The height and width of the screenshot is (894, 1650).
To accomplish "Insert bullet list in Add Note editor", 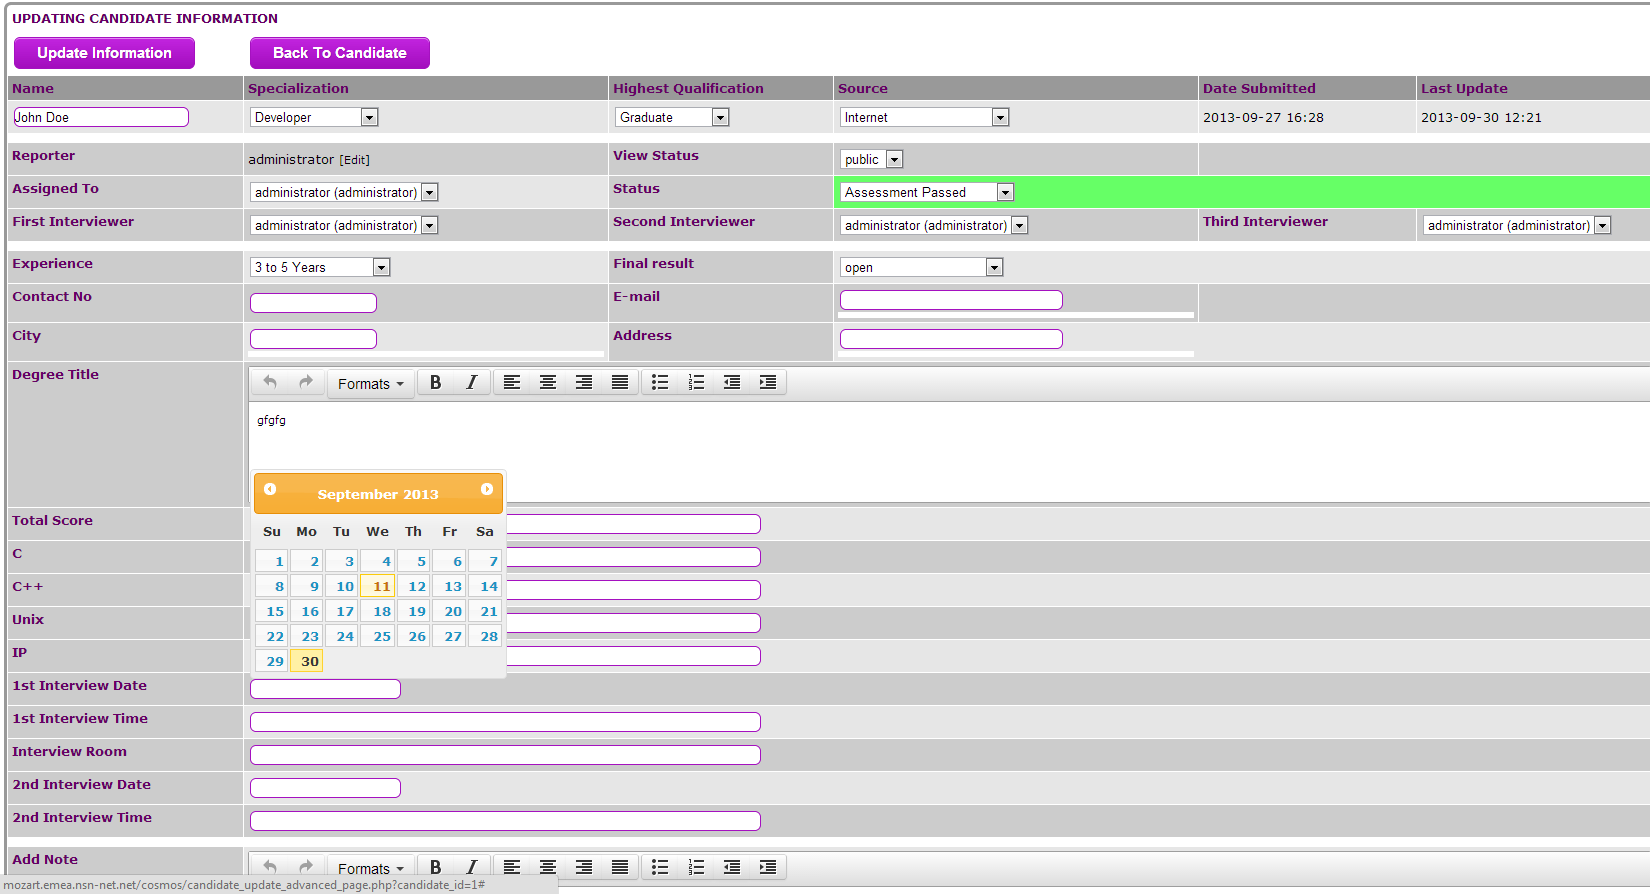I will (x=660, y=867).
